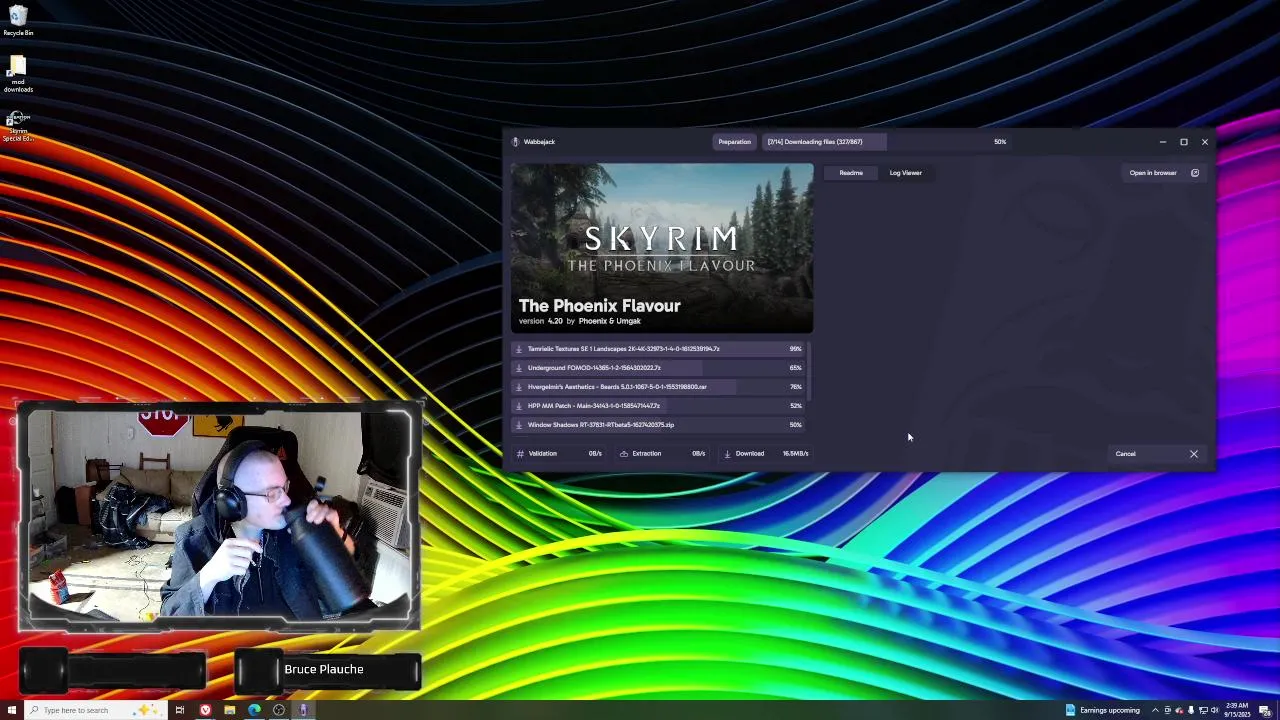Maximize the Wabbajack window
The height and width of the screenshot is (720, 1280).
click(x=1184, y=142)
